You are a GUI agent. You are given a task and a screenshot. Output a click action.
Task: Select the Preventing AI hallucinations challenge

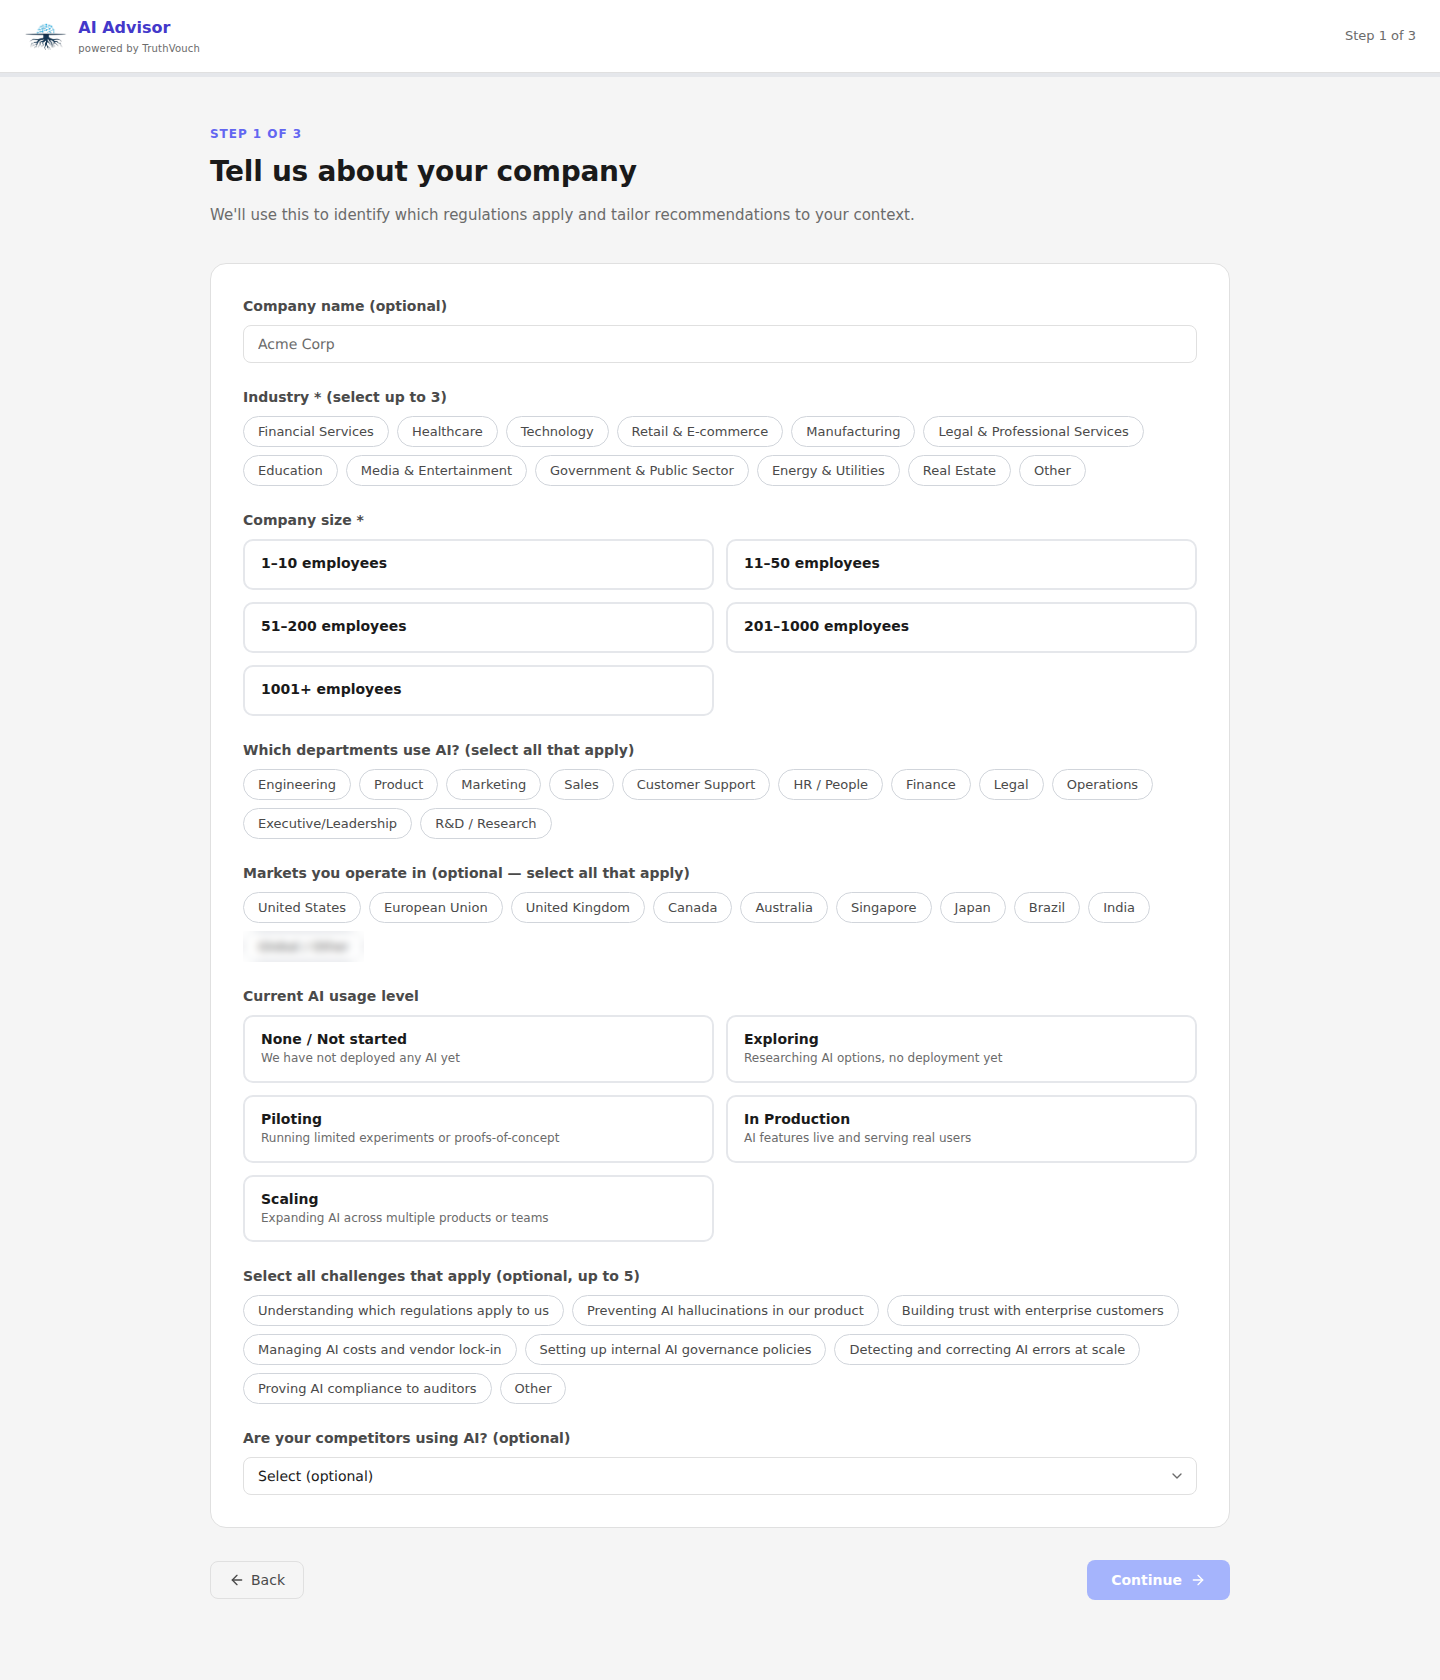click(724, 1310)
